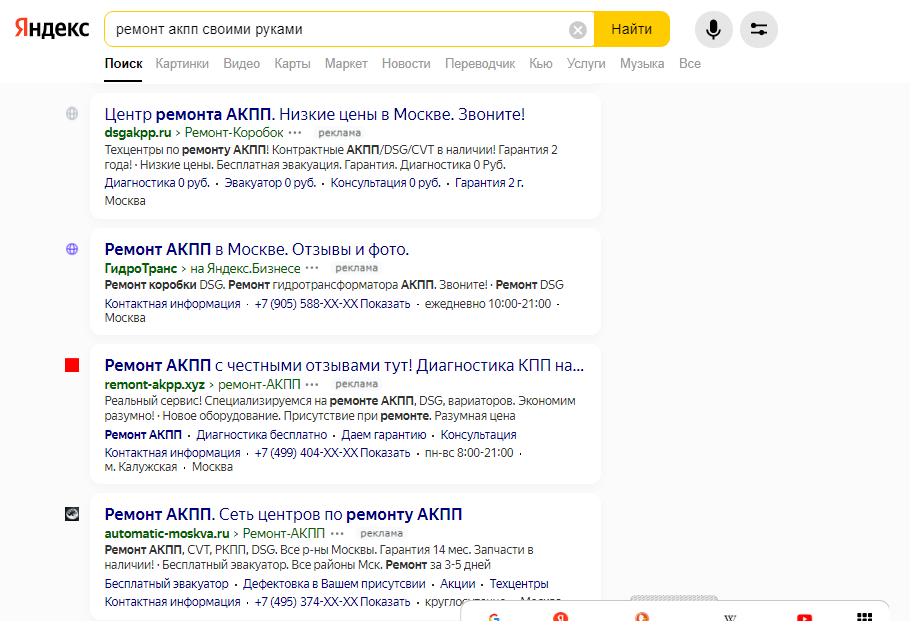Screen dimensions: 910x621
Task: Click 'ежедневно 10:00-21:00' hours text
Action: coord(488,304)
